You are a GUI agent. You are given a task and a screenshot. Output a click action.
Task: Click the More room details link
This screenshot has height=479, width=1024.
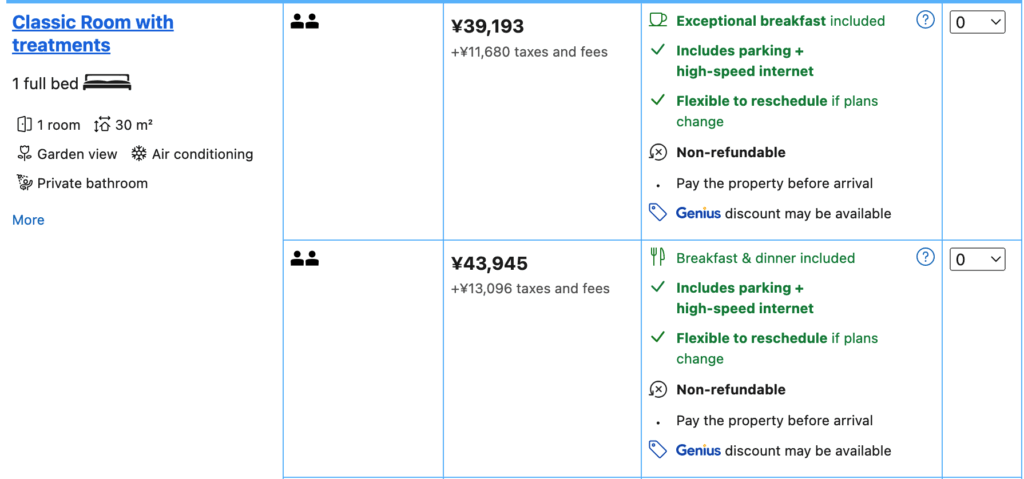(x=28, y=220)
